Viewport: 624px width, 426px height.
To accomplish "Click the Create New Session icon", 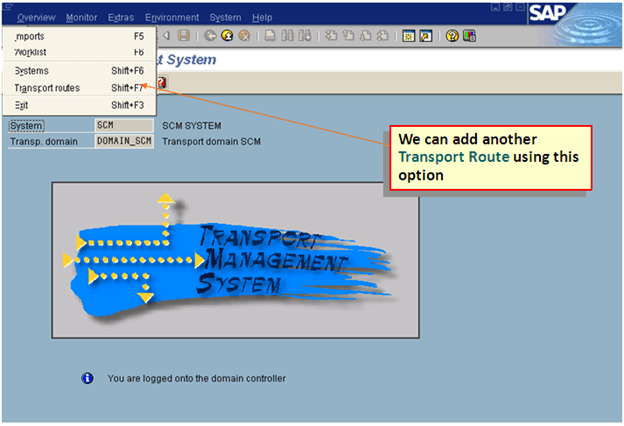I will 408,36.
